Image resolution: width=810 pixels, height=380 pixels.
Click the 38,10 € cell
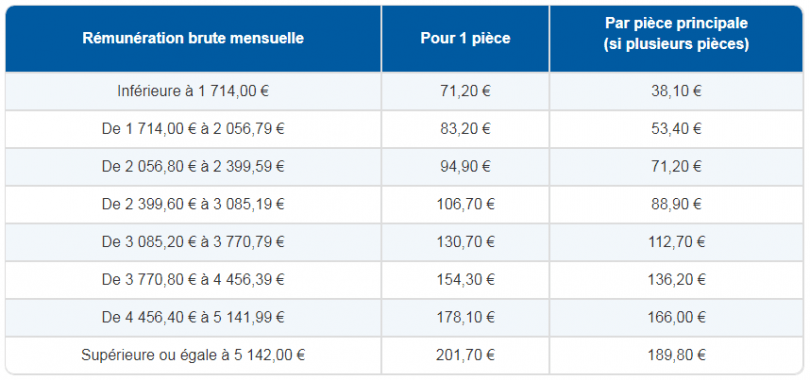677,91
